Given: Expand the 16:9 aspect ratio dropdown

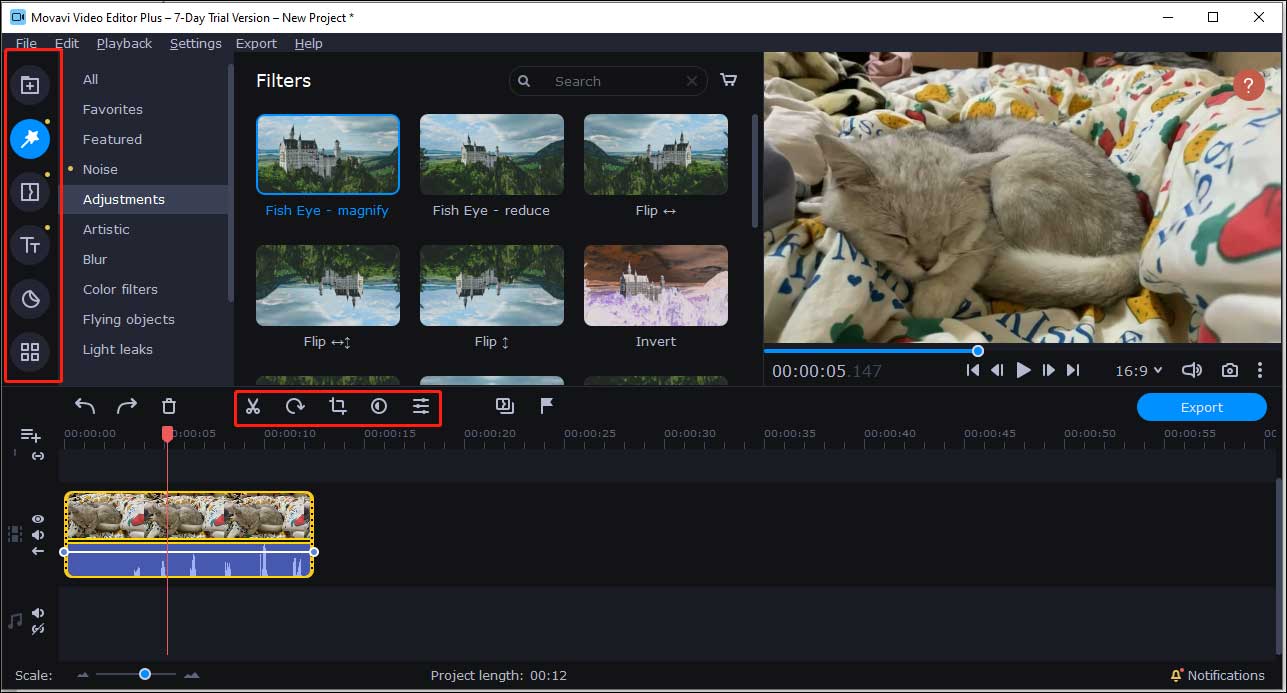Looking at the screenshot, I should (x=1139, y=370).
